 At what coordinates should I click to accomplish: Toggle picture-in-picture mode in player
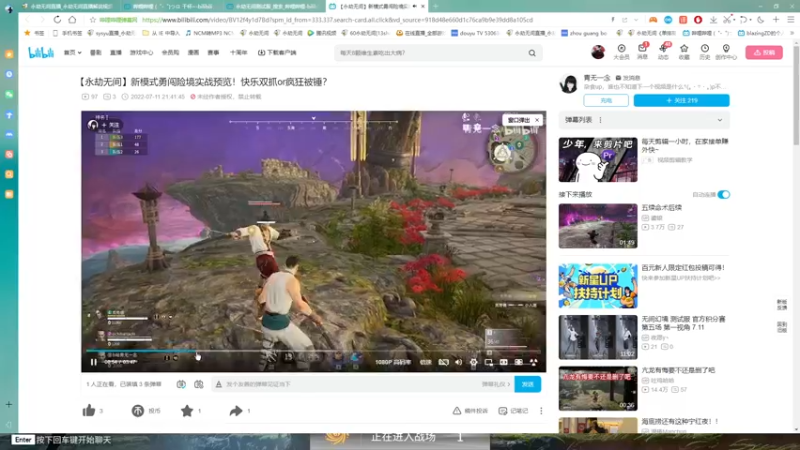click(488, 362)
